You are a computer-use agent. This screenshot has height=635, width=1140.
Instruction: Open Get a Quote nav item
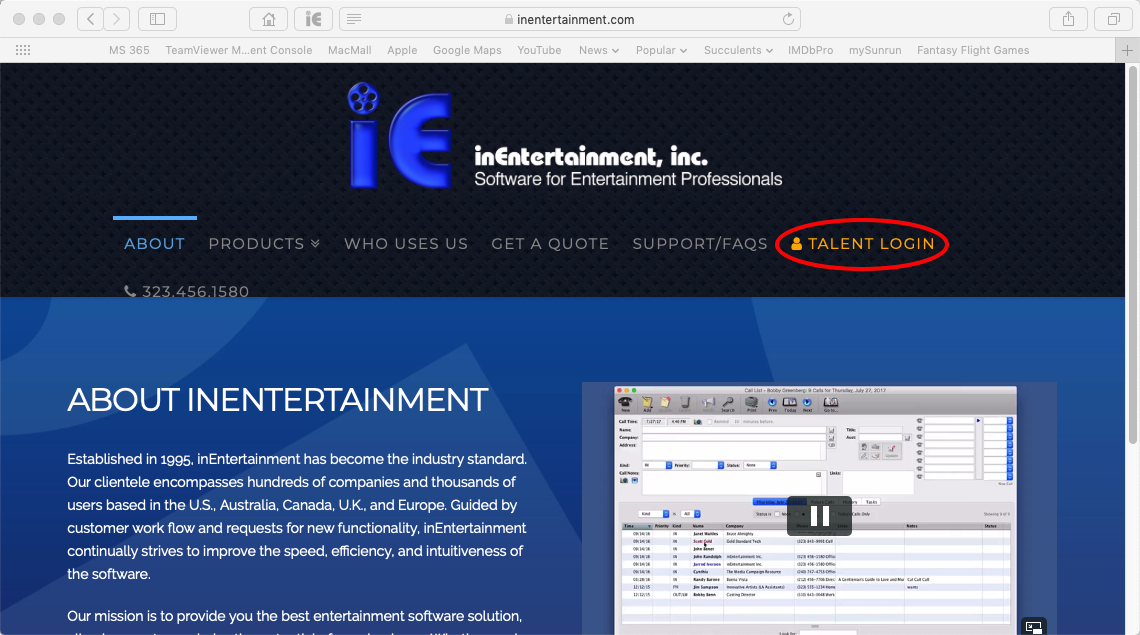click(x=550, y=244)
